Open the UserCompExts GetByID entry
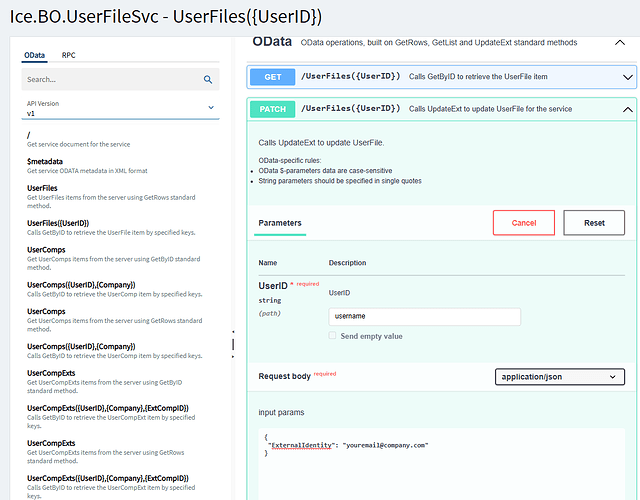 click(x=105, y=382)
